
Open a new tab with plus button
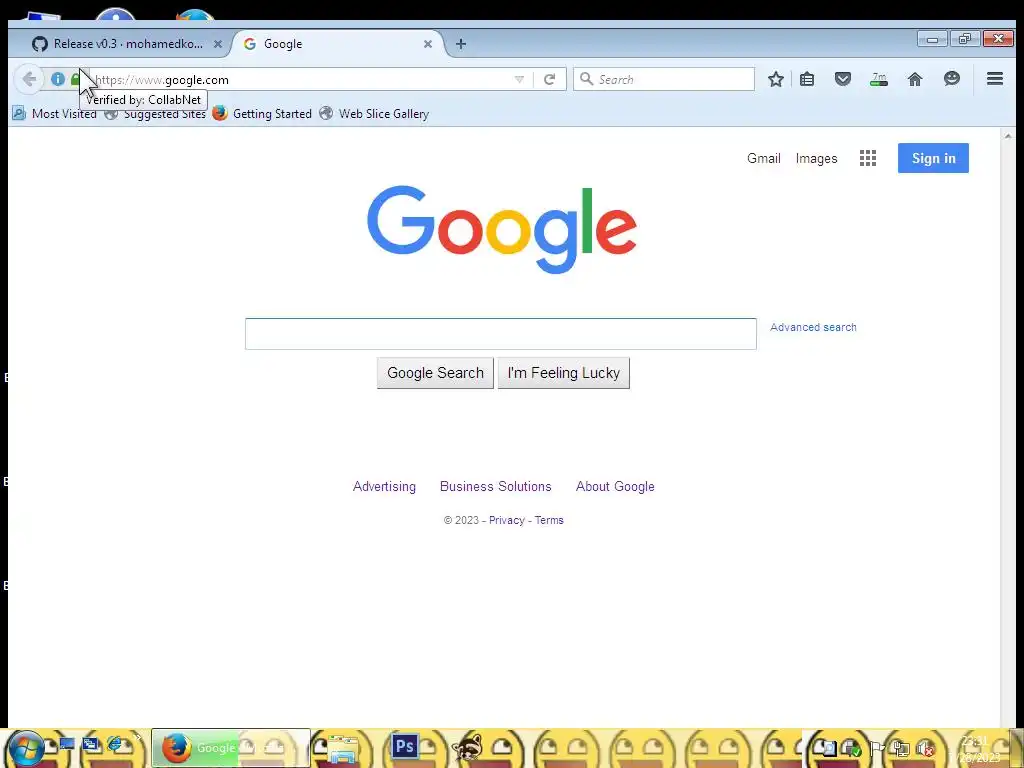pyautogui.click(x=461, y=44)
